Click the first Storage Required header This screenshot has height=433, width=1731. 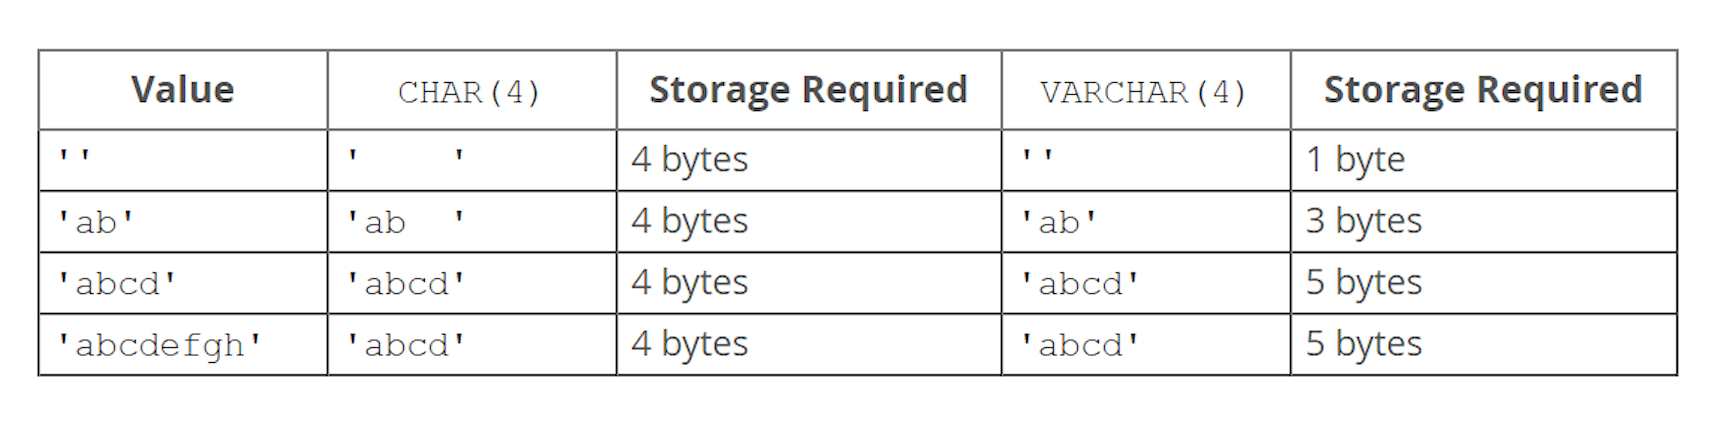pyautogui.click(x=809, y=90)
